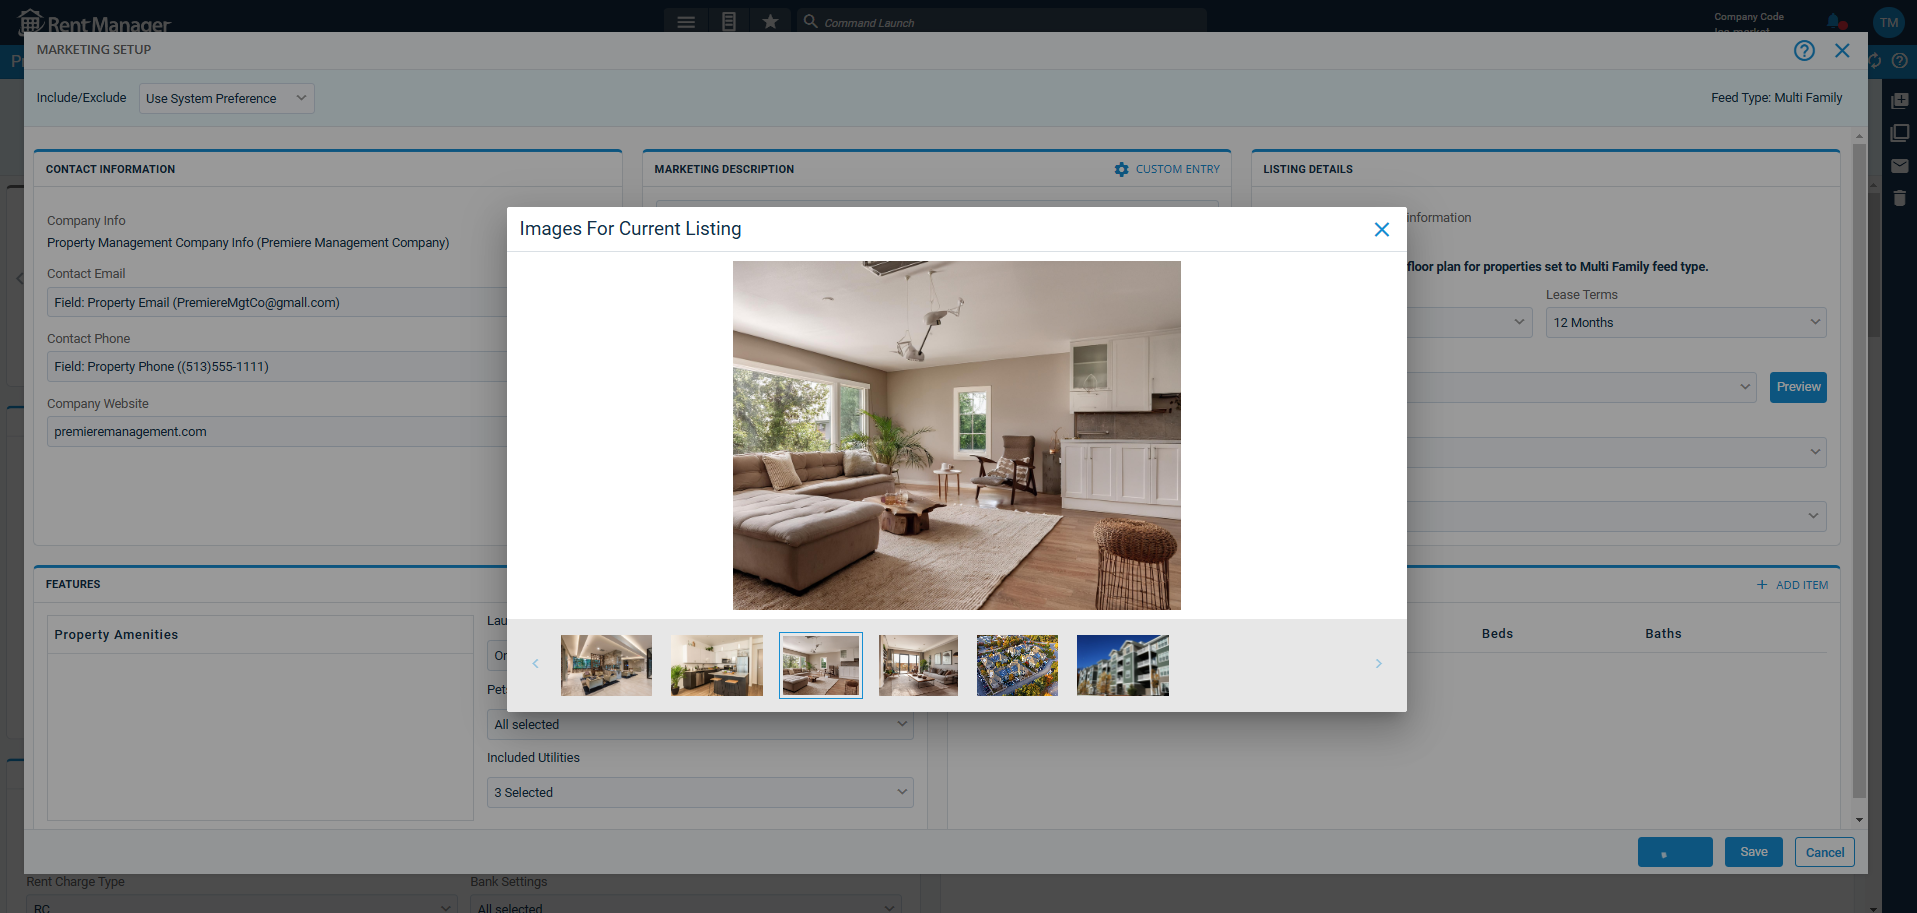Open the email envelope icon in right sidebar
Image resolution: width=1917 pixels, height=913 pixels.
pos(1899,166)
